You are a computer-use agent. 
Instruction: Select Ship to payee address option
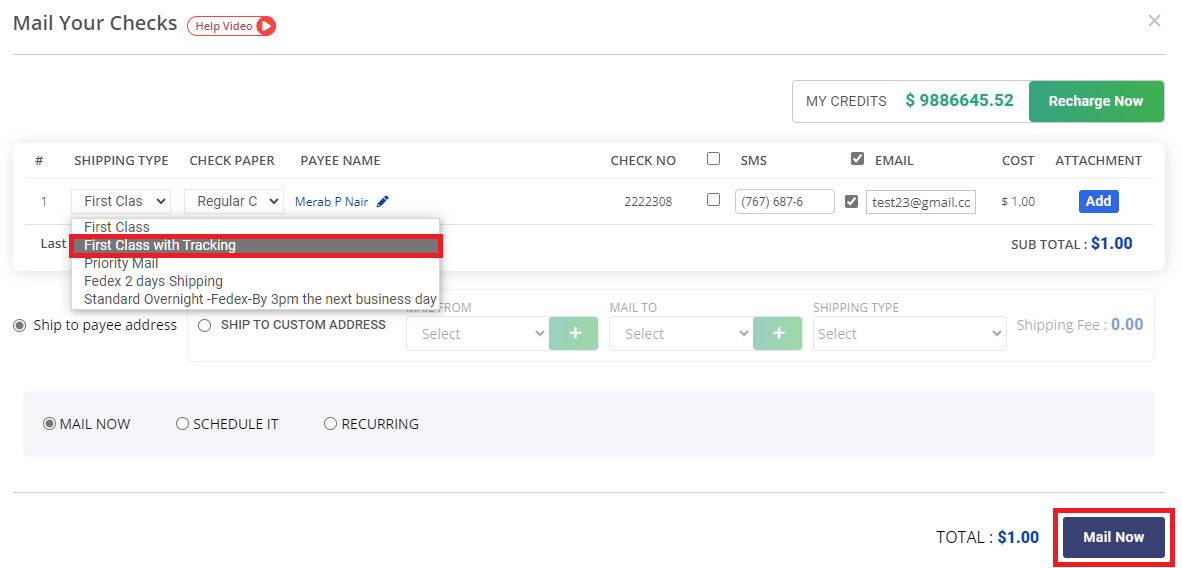(x=20, y=325)
